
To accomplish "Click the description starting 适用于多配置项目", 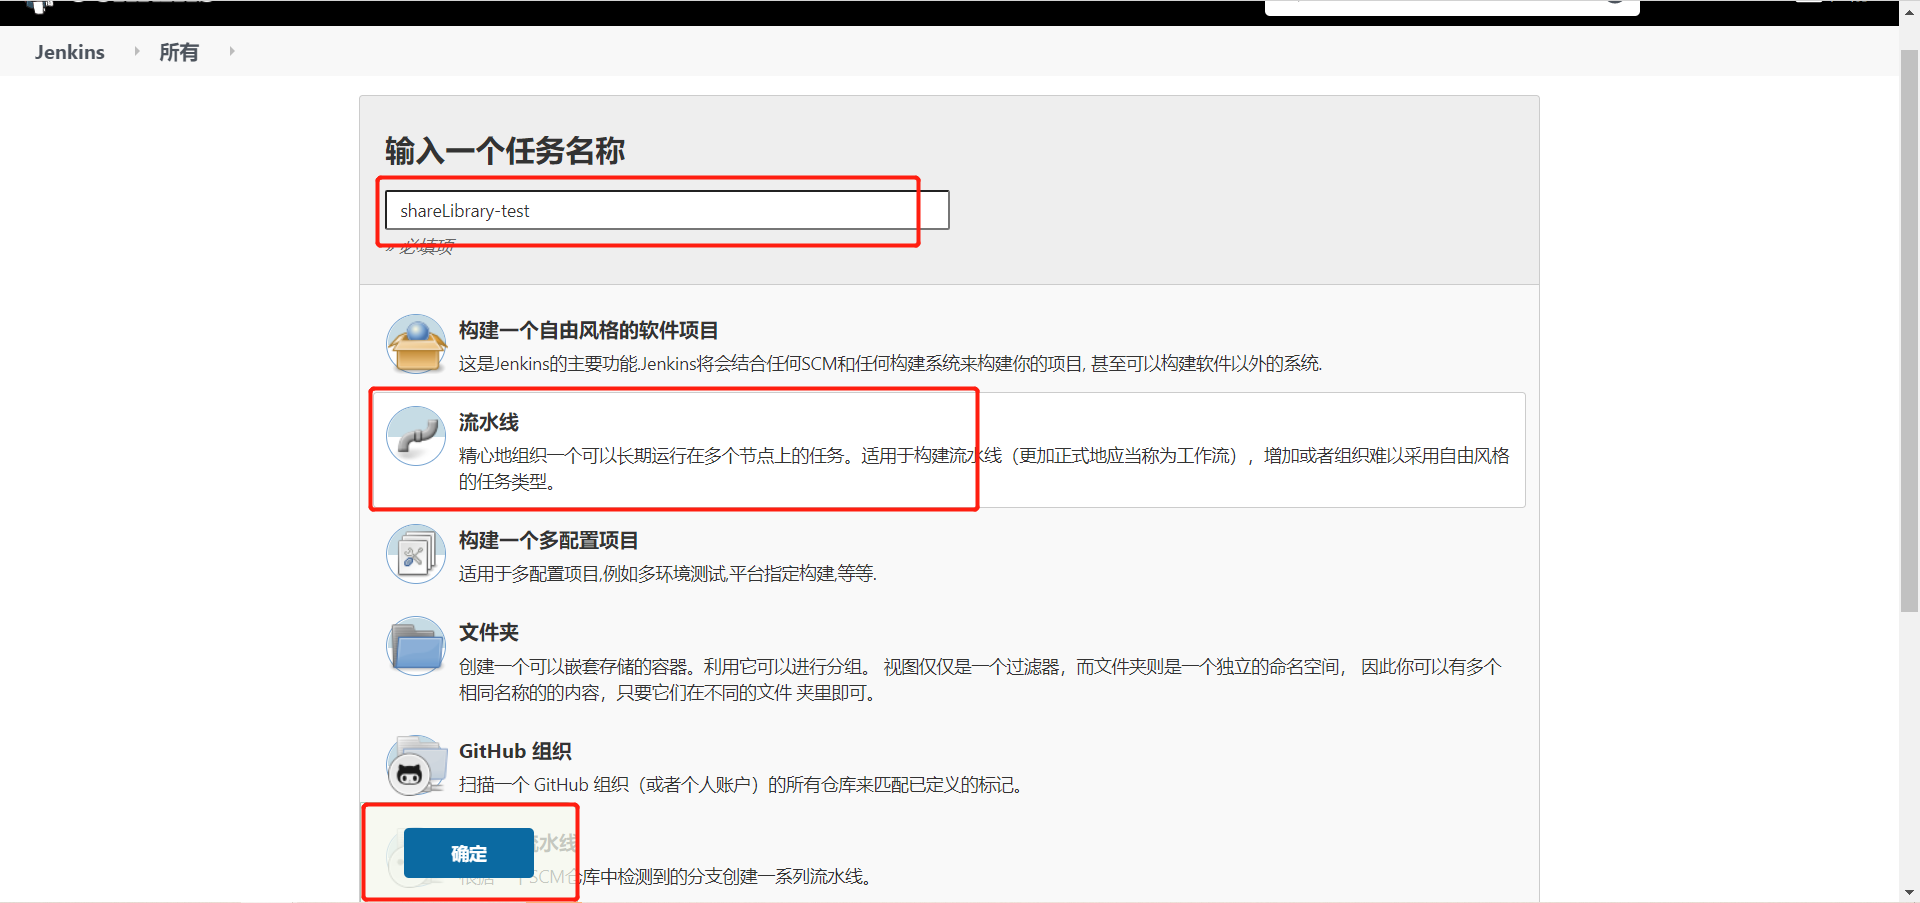I will 667,573.
